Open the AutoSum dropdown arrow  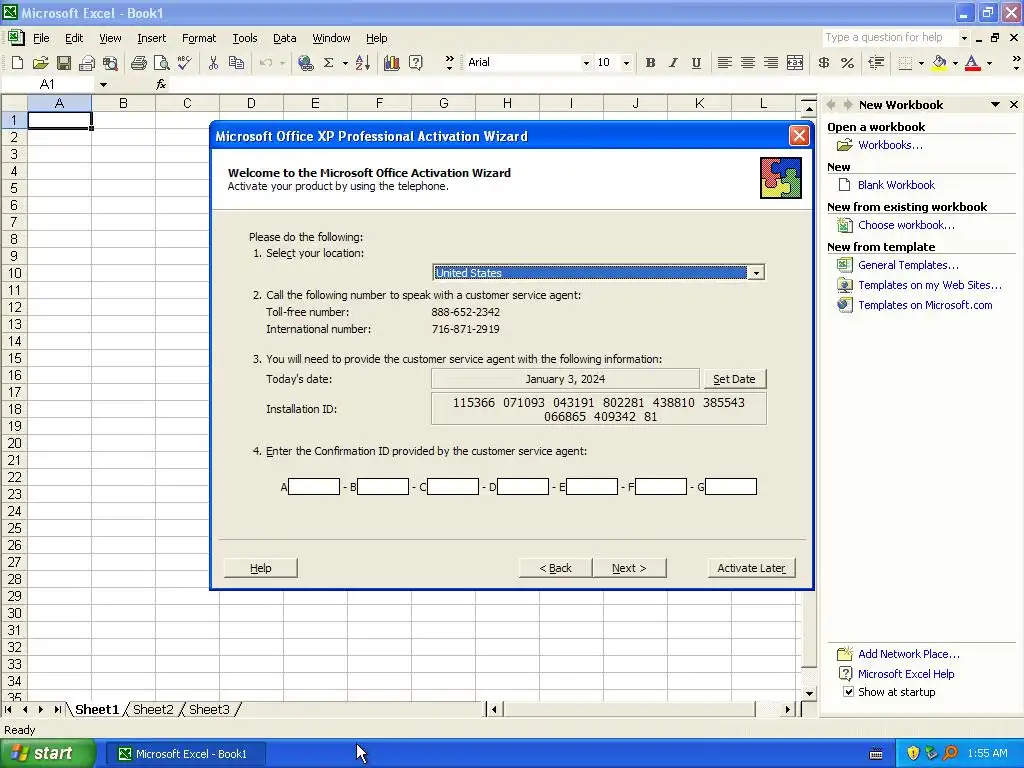[345, 63]
